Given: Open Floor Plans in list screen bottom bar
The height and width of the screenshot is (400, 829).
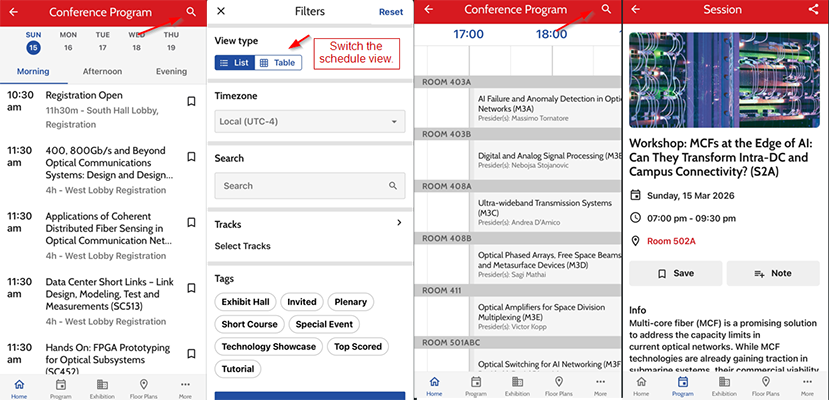Looking at the screenshot, I should click(143, 387).
